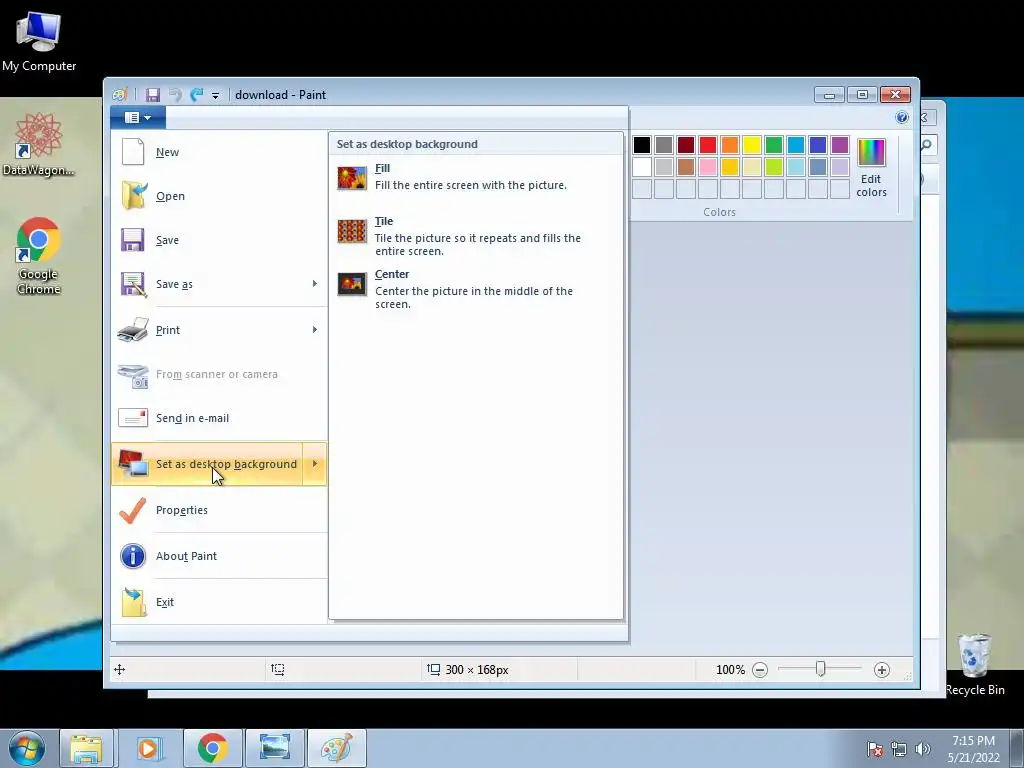Open File Explorer from the taskbar
1024x768 pixels.
[x=87, y=748]
